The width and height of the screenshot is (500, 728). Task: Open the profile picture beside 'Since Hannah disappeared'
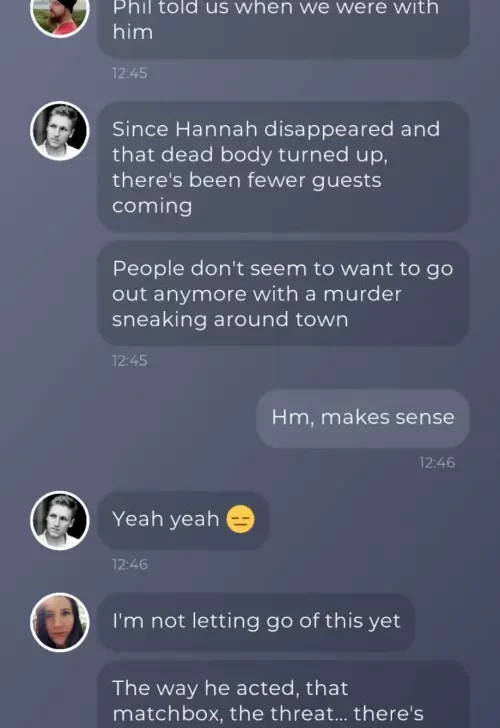(59, 131)
